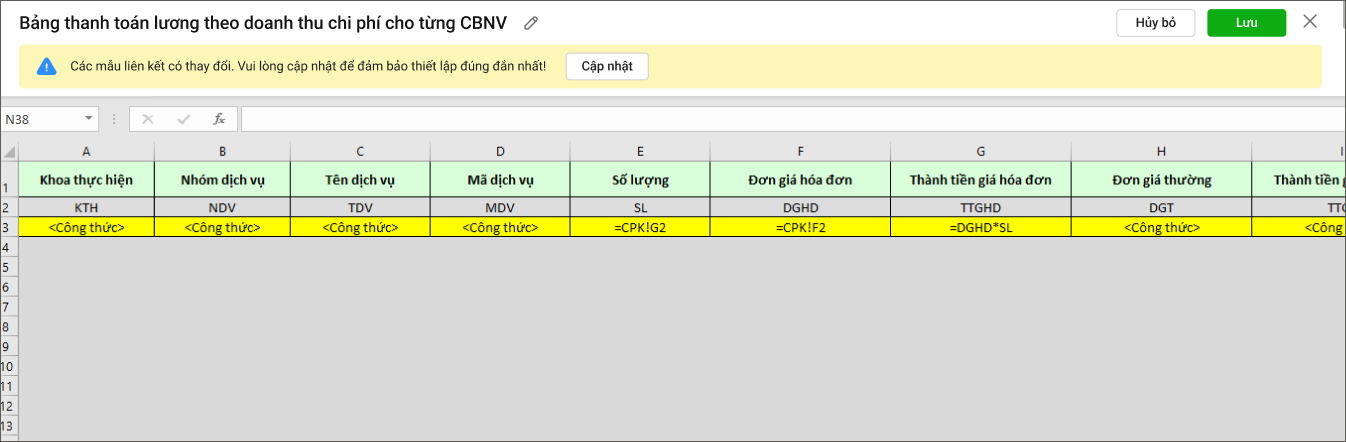
Task: Click in the formula bar input field
Action: coord(790,119)
